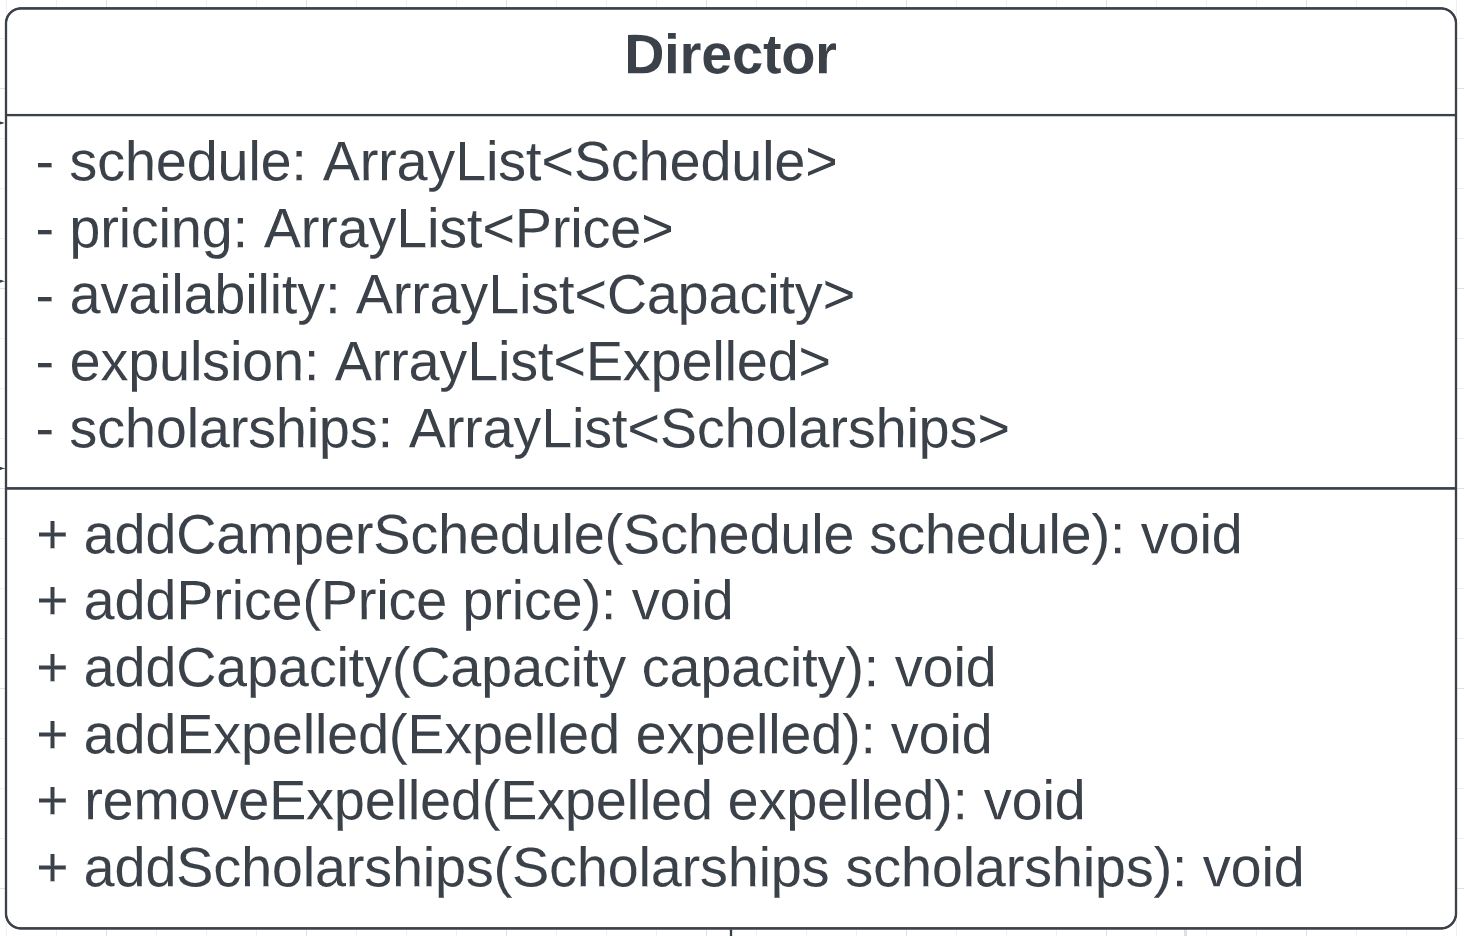Click the Director class title

(730, 55)
